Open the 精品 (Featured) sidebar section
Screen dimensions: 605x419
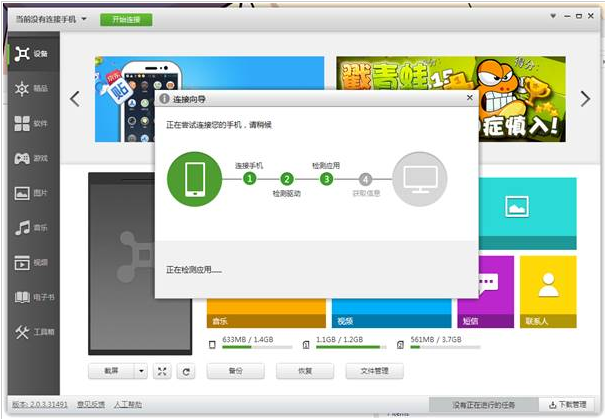[31, 89]
